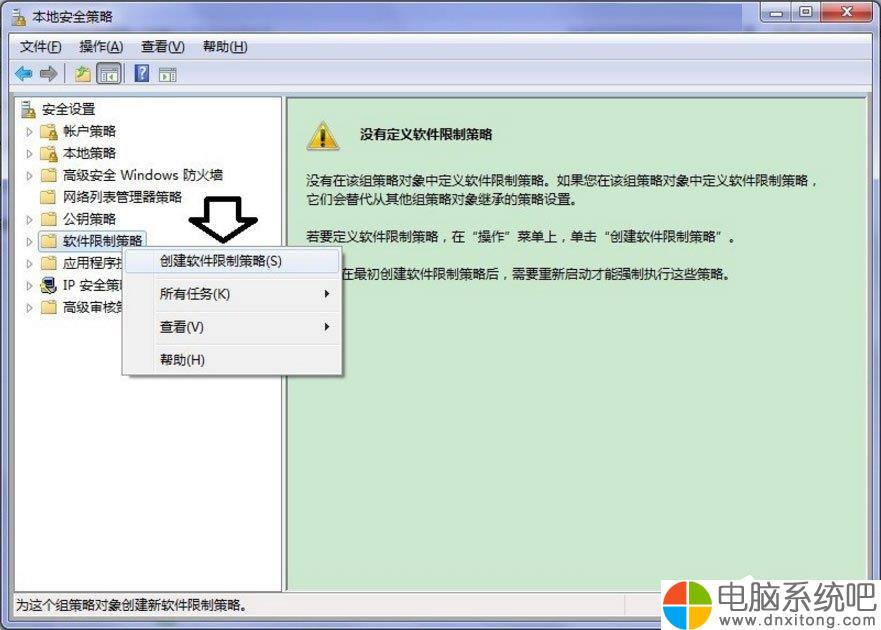
Task: Open the 操作(A) menu in menu bar
Action: point(101,47)
